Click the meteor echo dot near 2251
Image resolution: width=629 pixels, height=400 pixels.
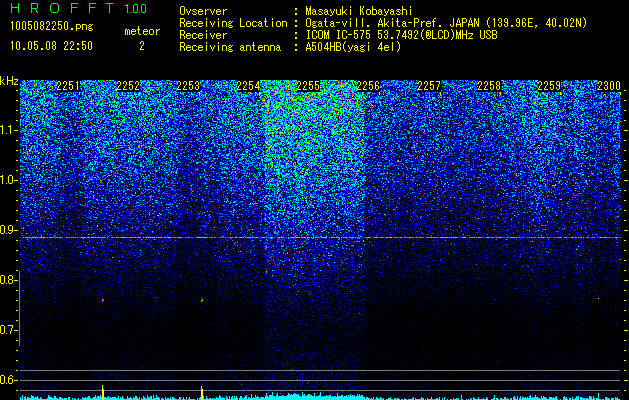tap(103, 300)
